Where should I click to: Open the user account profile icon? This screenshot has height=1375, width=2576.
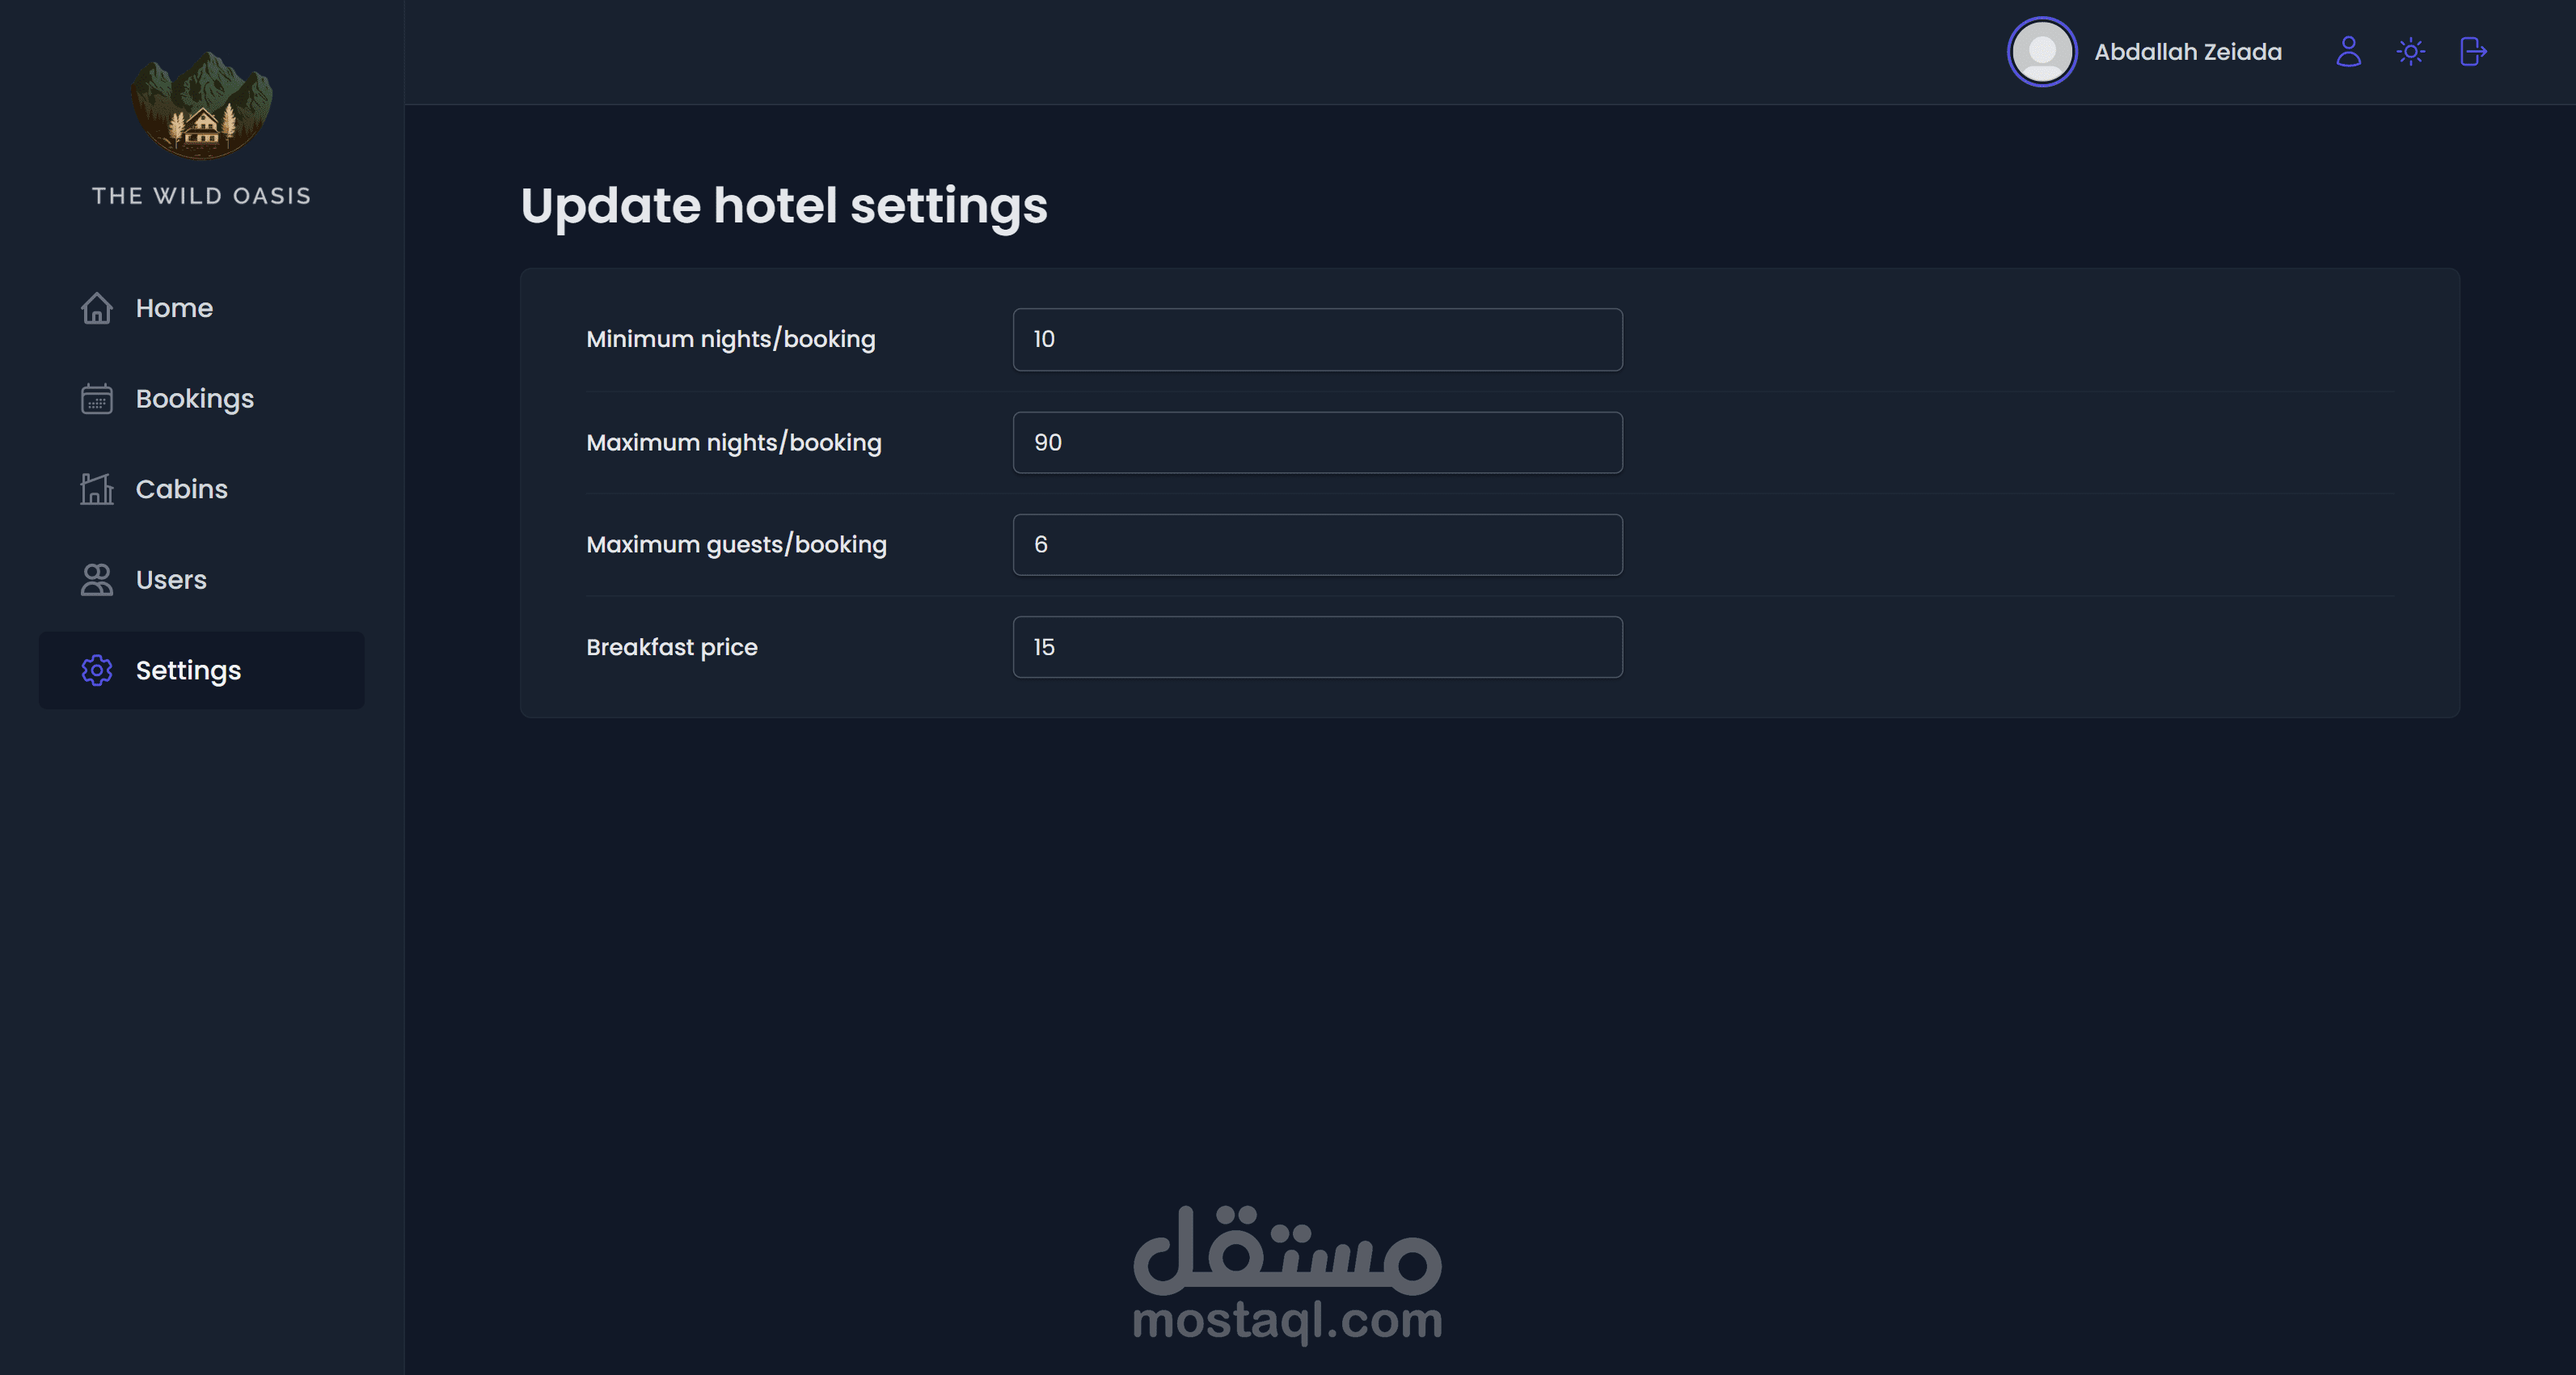point(2348,51)
